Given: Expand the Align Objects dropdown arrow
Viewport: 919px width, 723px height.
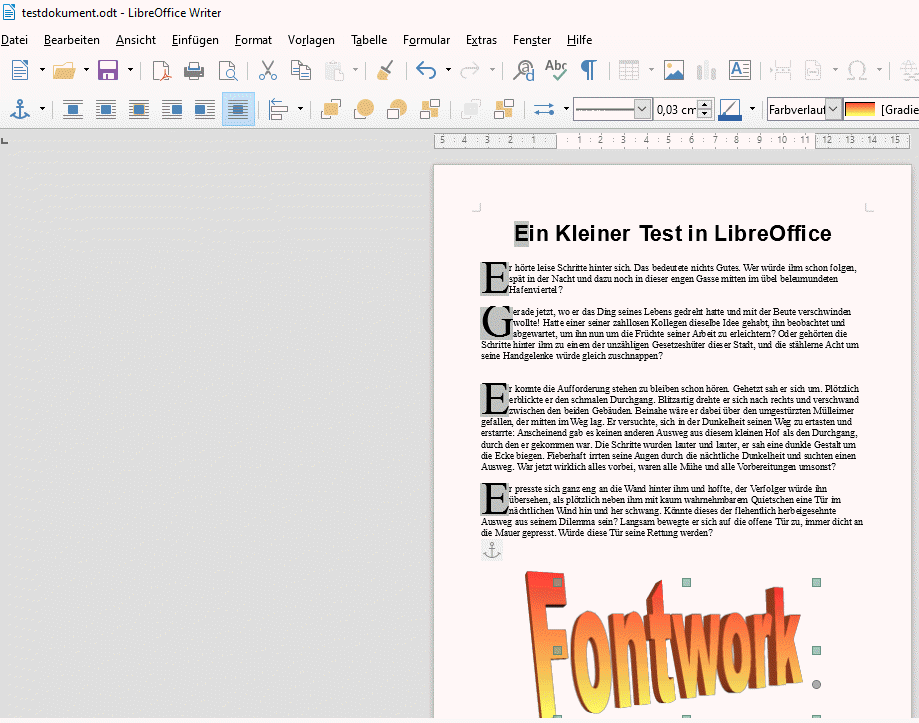Looking at the screenshot, I should pyautogui.click(x=301, y=110).
